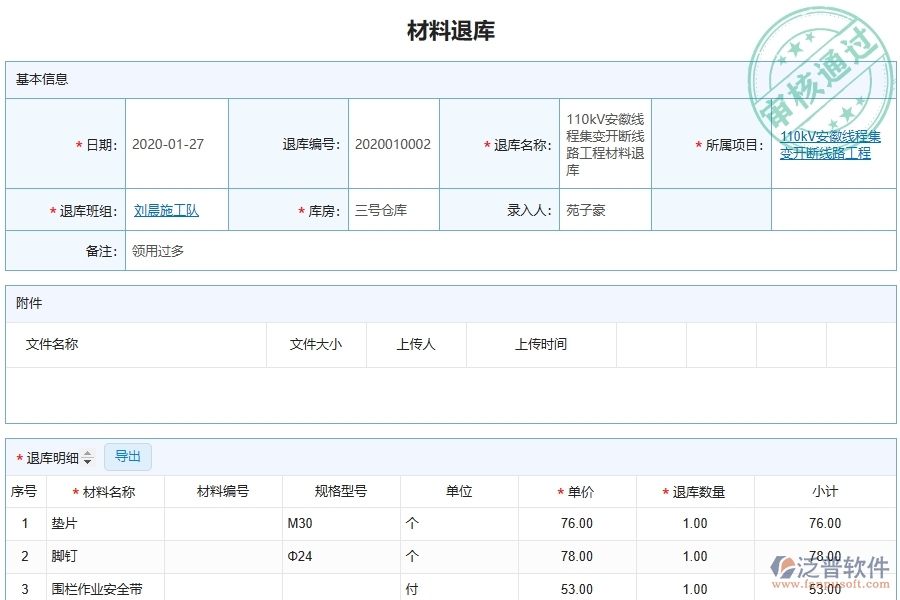The image size is (900, 600).
Task: Click the up sort arrow beside 退库明细
Action: [89, 453]
